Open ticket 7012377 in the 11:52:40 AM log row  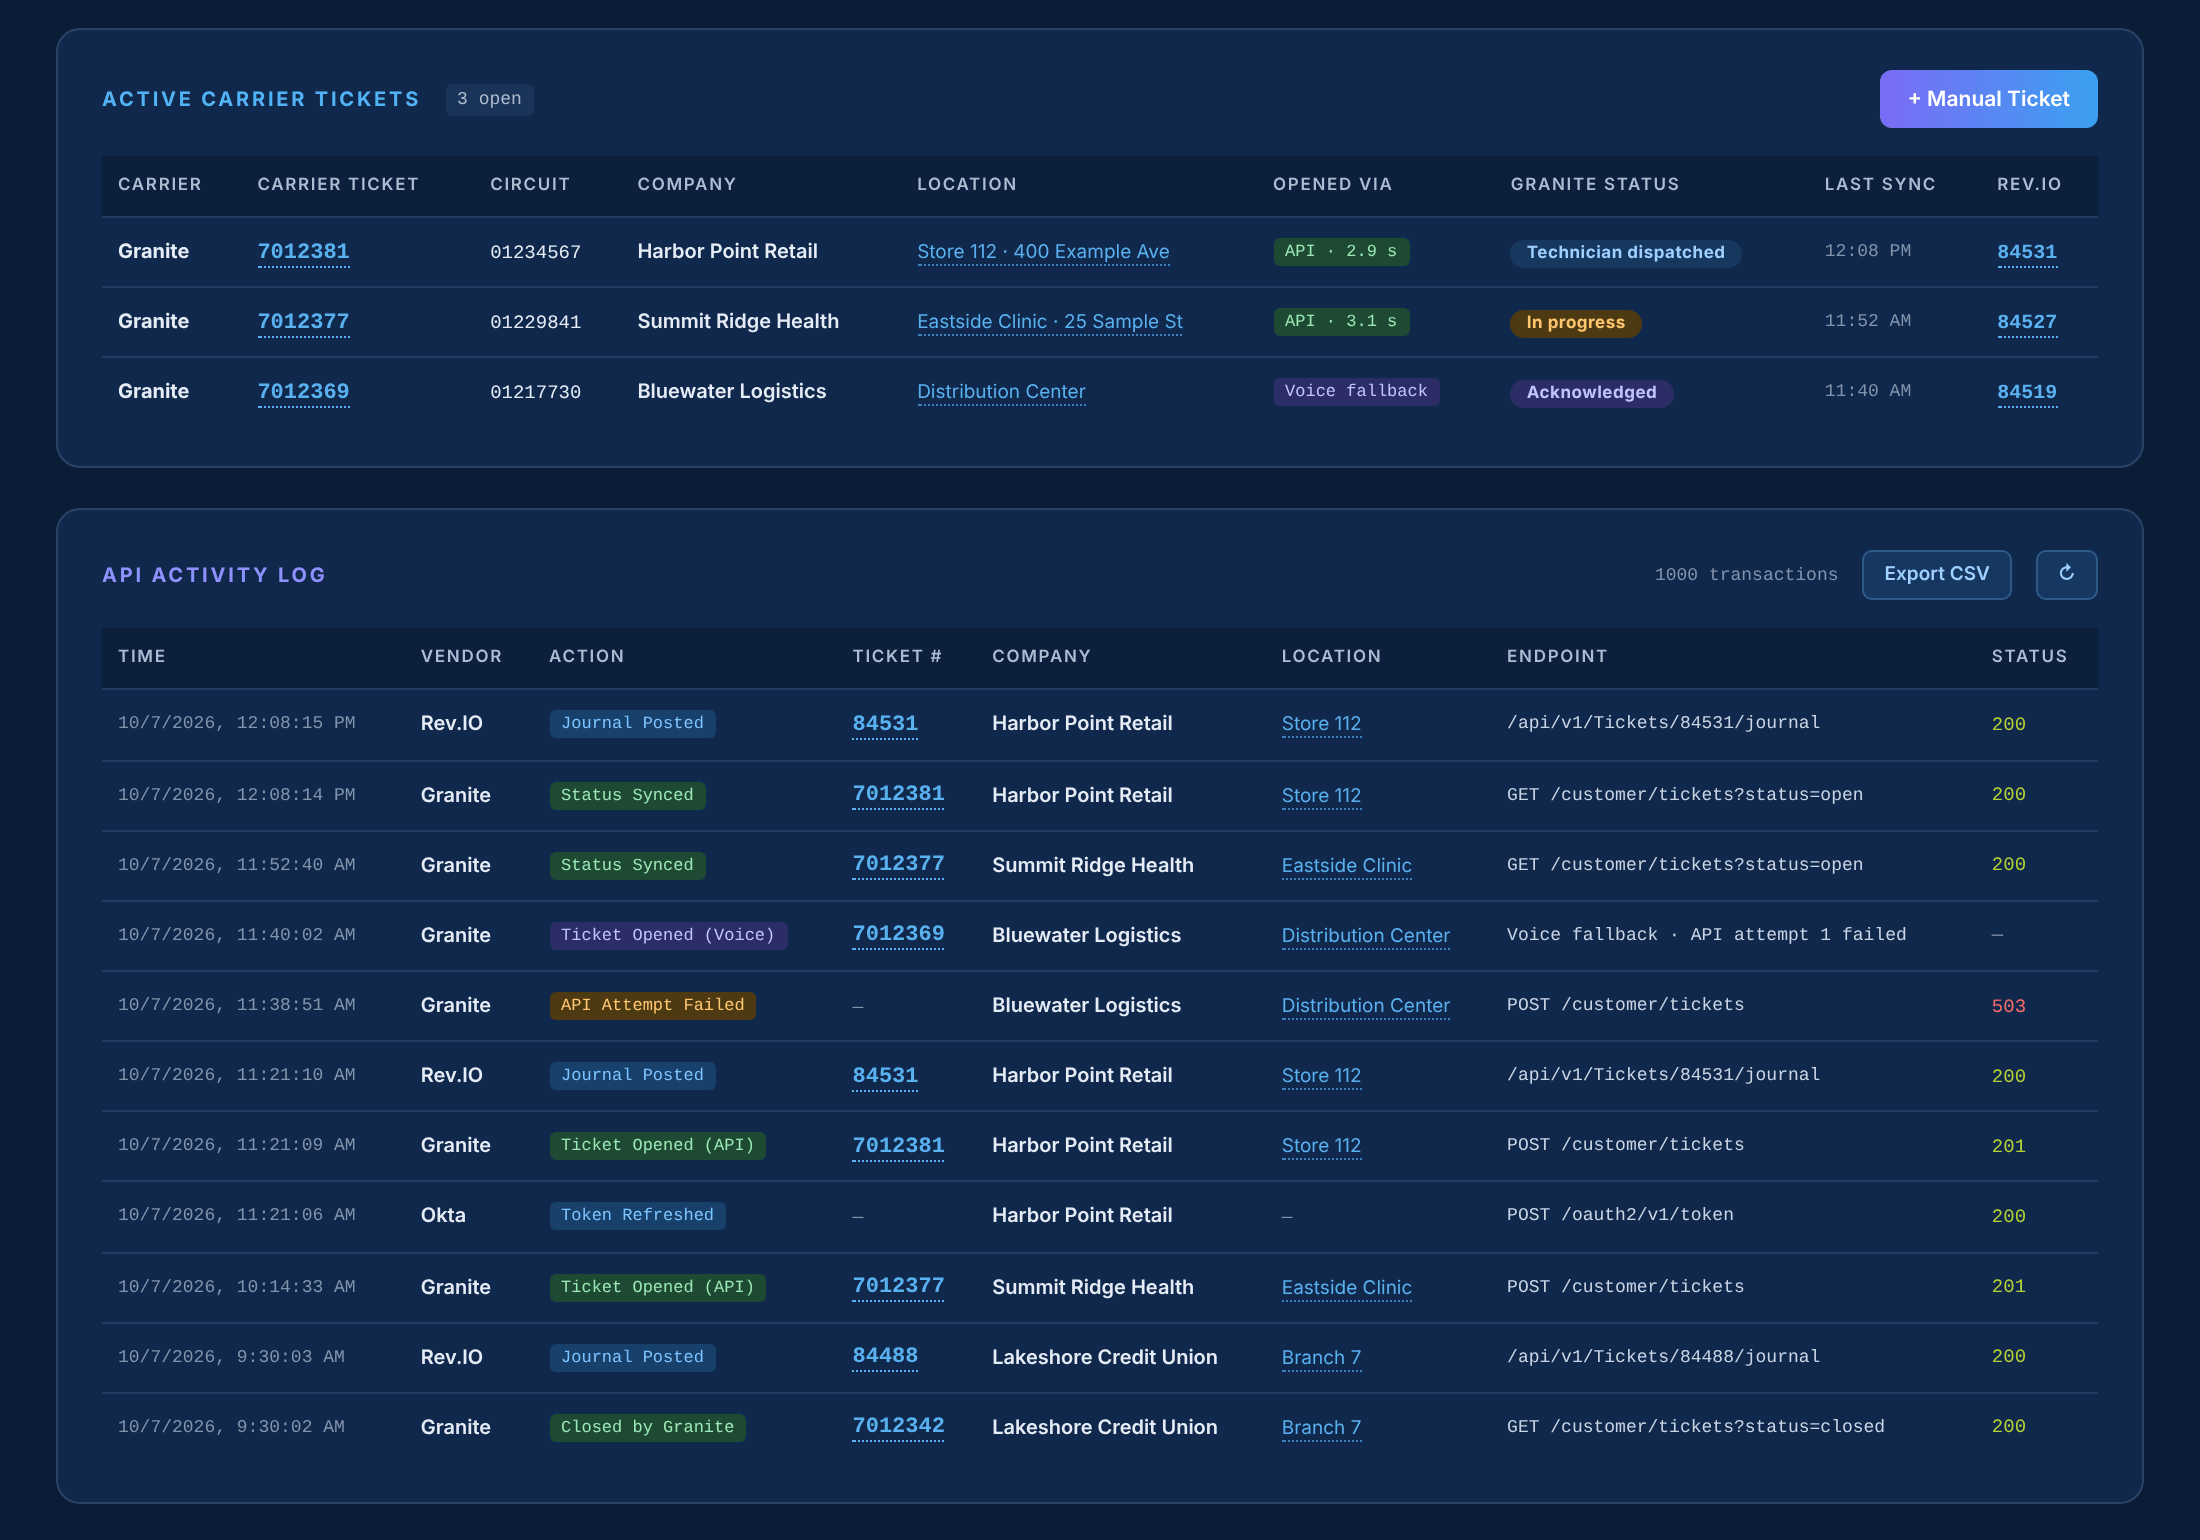point(898,864)
